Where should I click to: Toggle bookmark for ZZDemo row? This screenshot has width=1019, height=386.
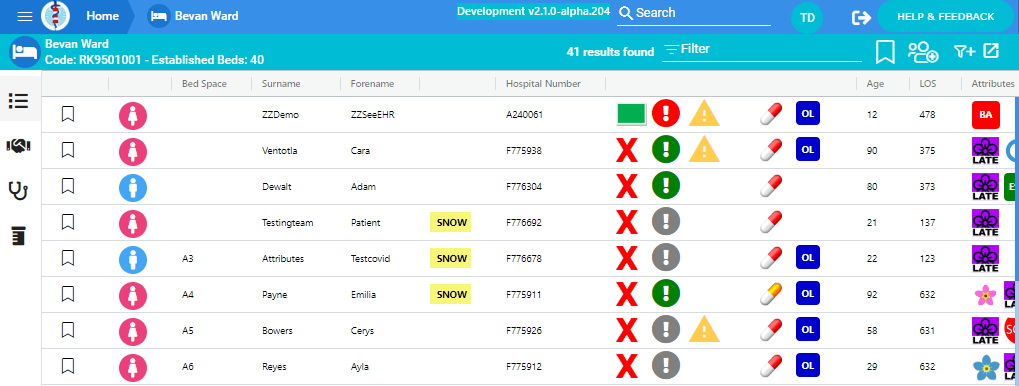[68, 114]
